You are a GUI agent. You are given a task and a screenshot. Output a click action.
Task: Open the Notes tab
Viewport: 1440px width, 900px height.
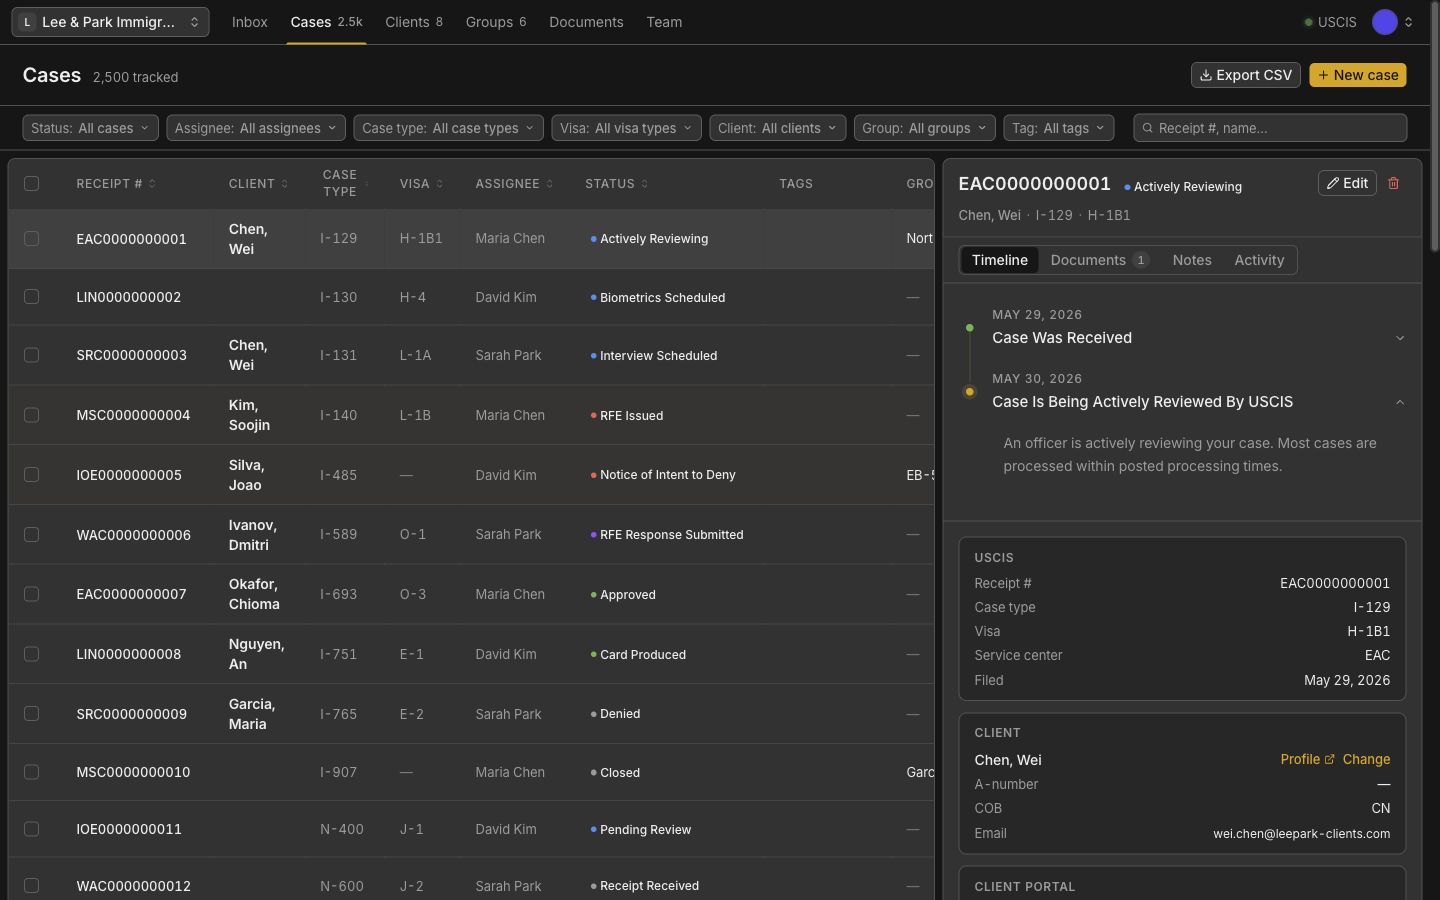coord(1192,260)
